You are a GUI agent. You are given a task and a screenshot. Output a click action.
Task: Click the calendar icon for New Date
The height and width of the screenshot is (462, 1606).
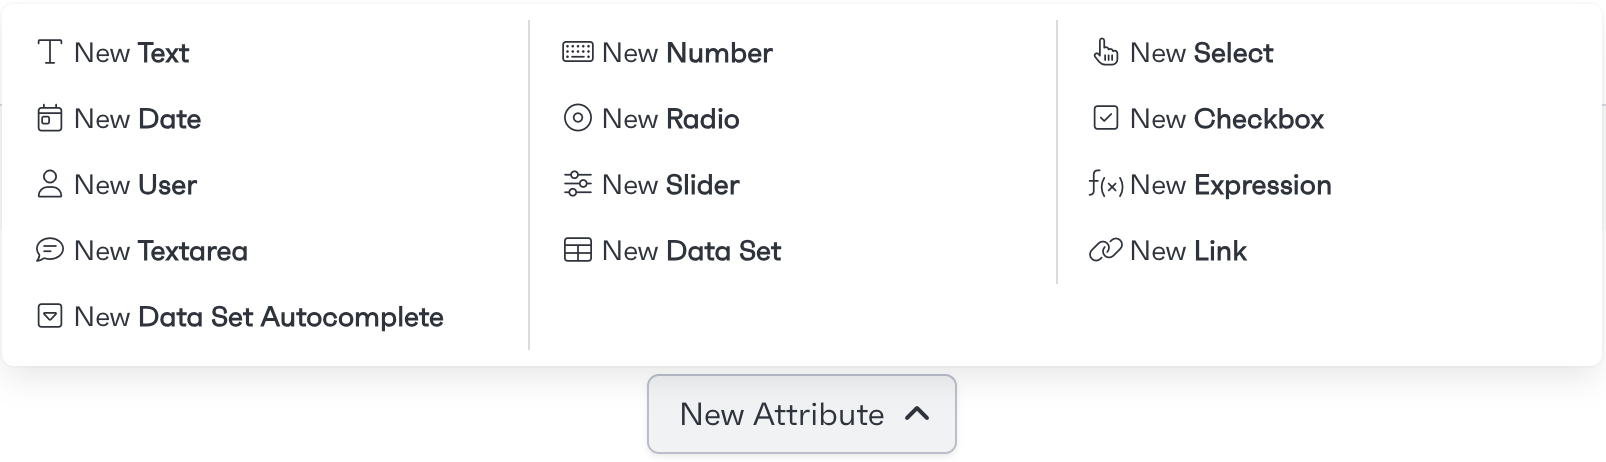click(50, 119)
